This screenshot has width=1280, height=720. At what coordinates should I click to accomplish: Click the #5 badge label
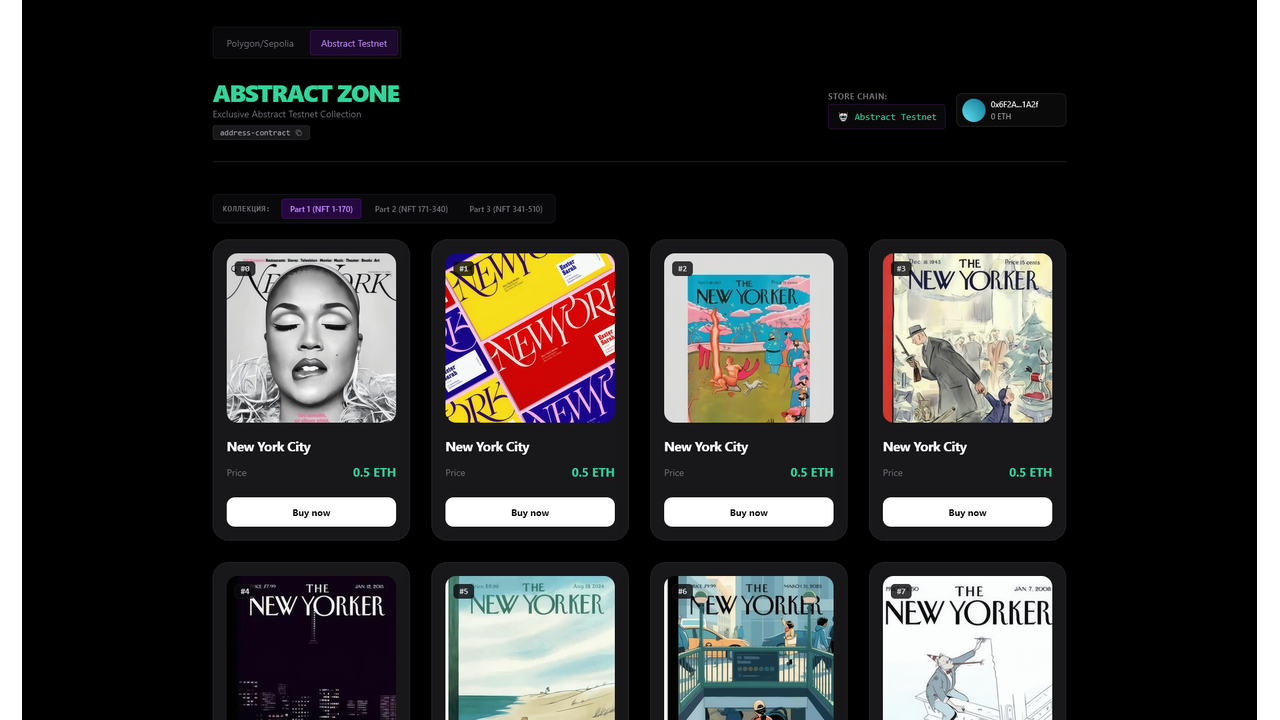pos(463,591)
